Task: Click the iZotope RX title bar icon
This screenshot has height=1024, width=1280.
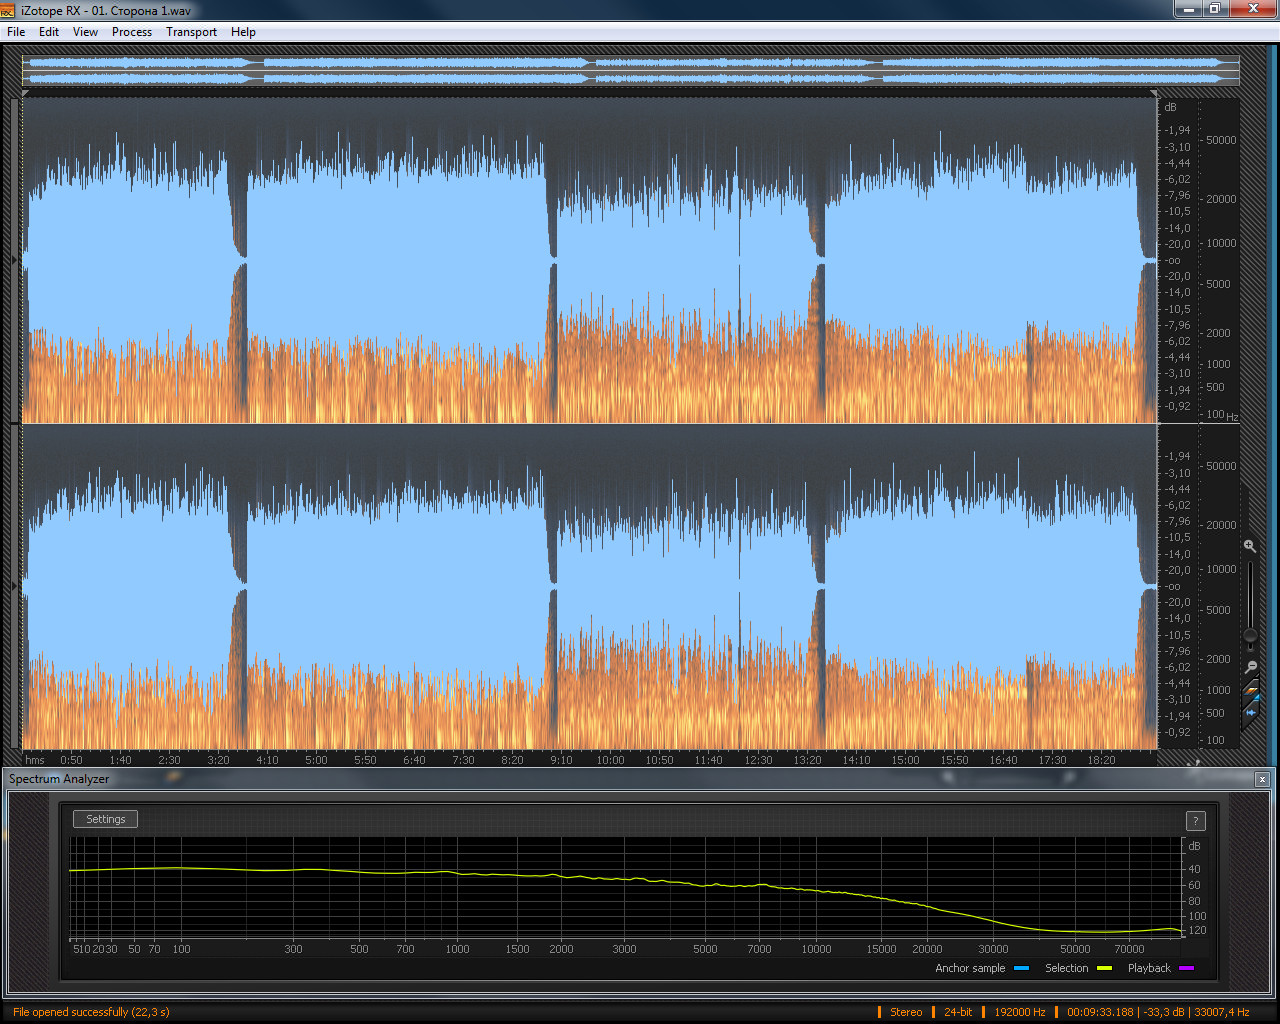Action: pos(9,10)
